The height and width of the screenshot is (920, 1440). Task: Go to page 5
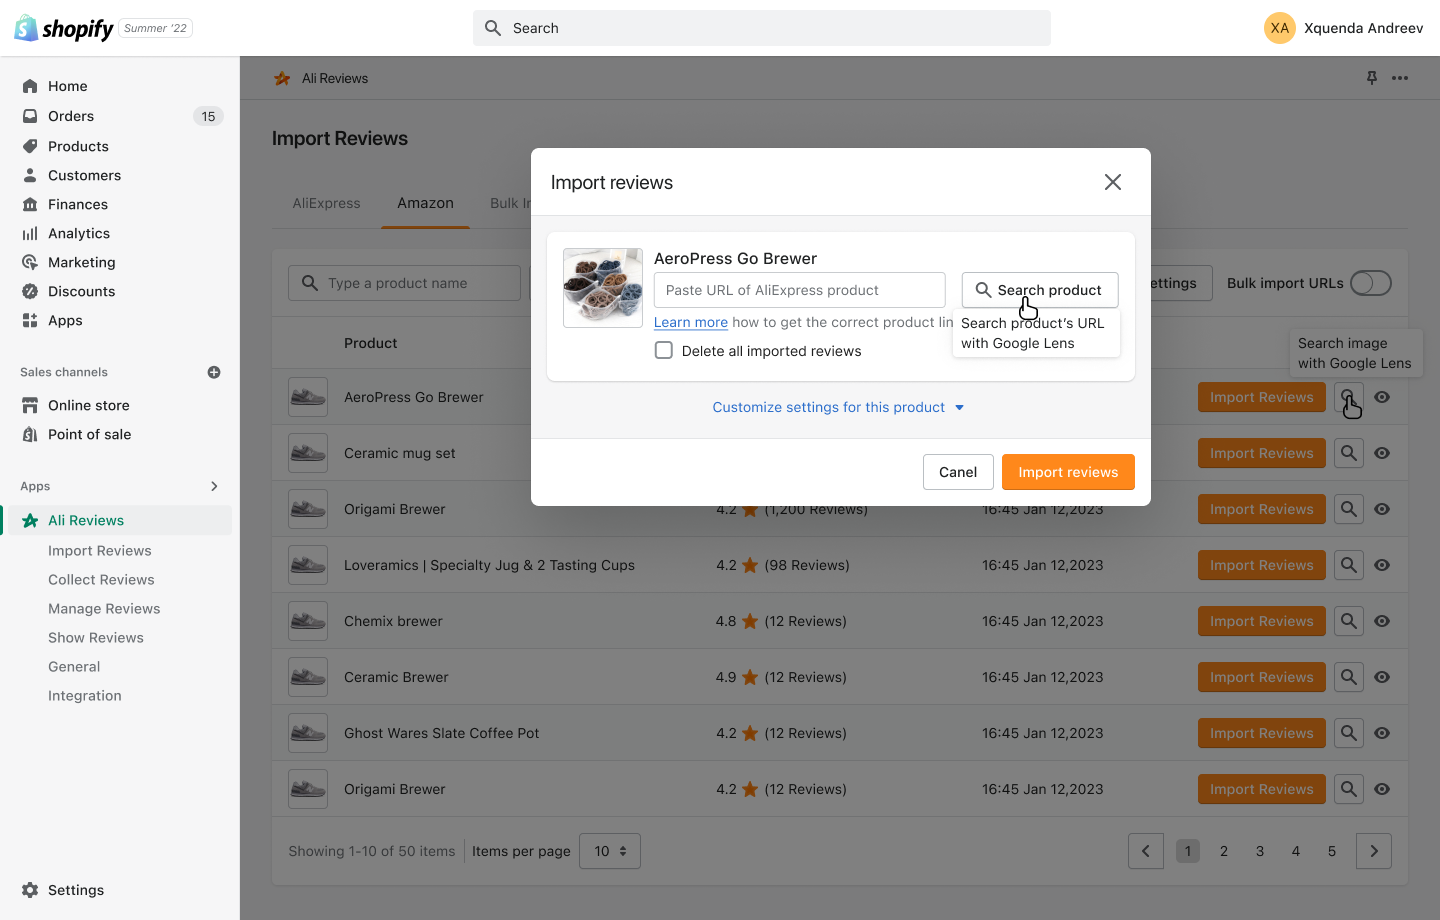click(x=1332, y=851)
